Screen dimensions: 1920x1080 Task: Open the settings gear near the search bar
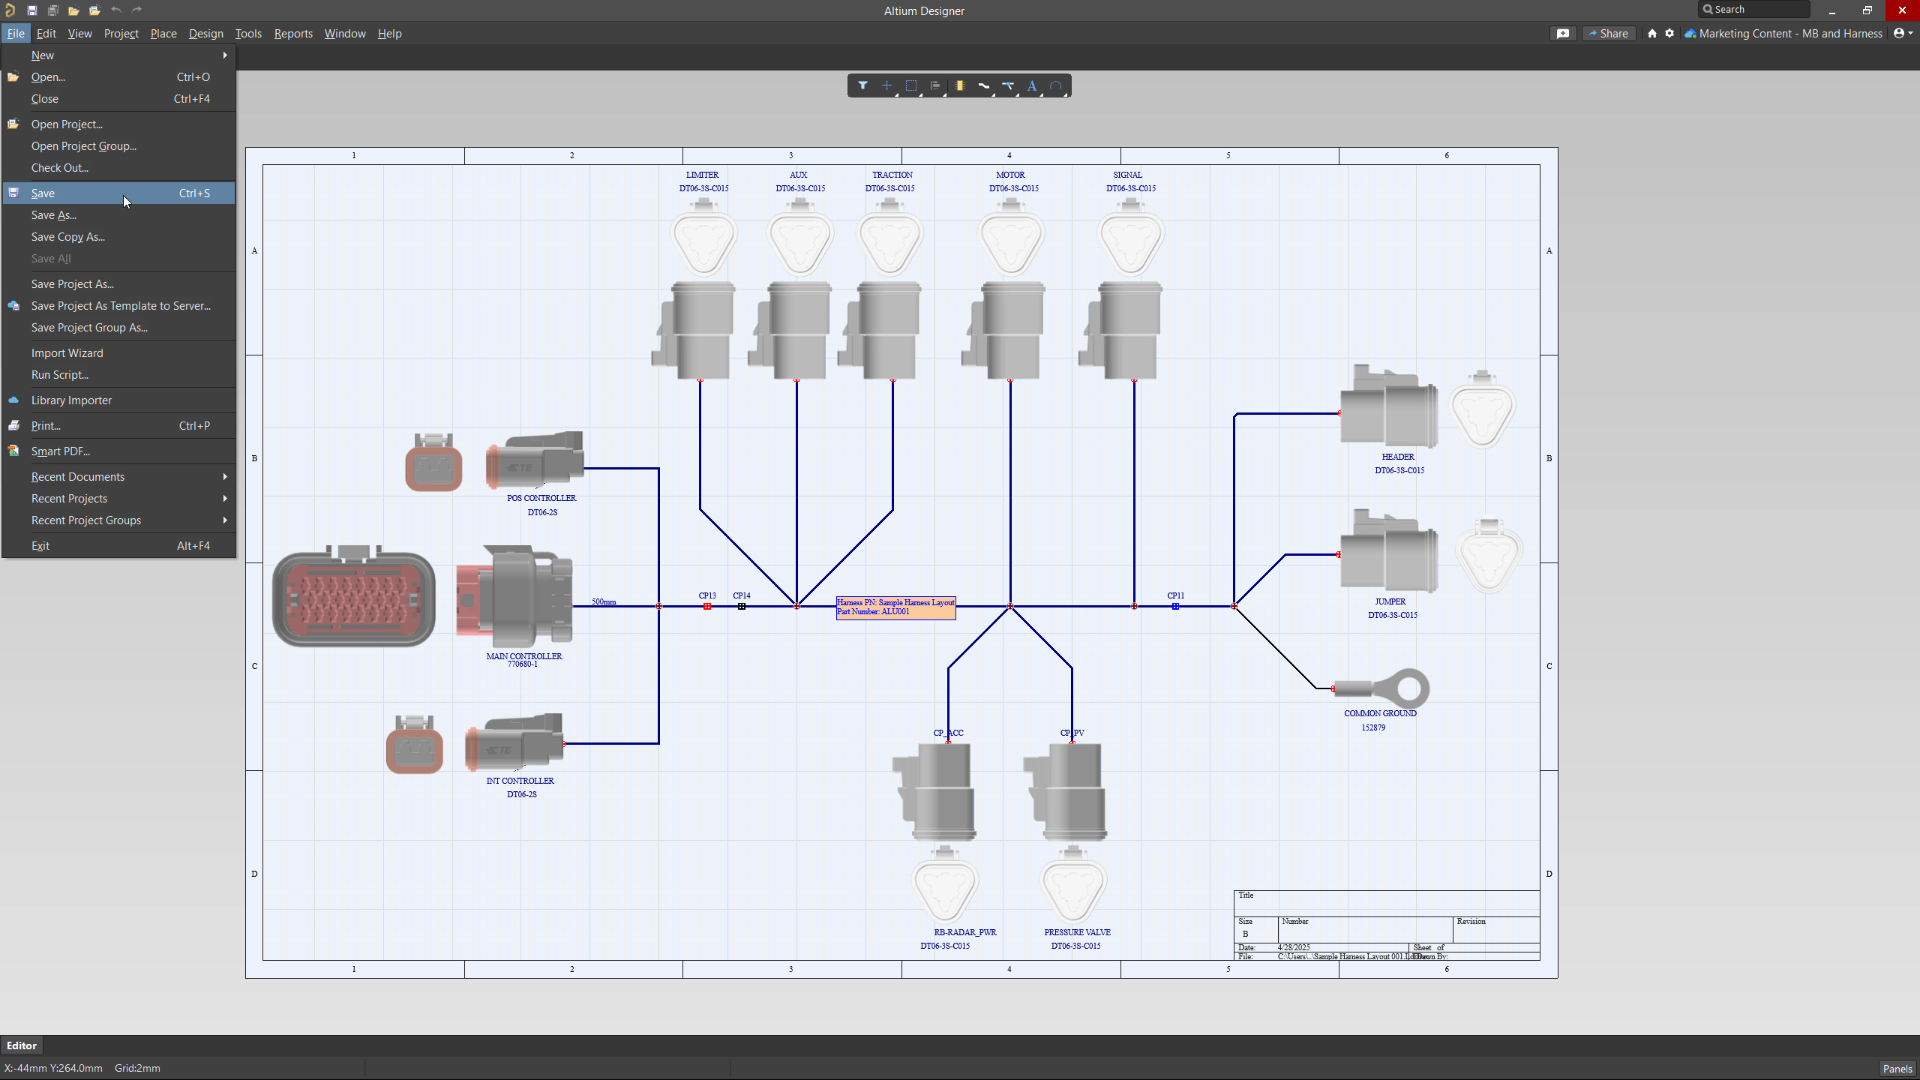point(1669,33)
